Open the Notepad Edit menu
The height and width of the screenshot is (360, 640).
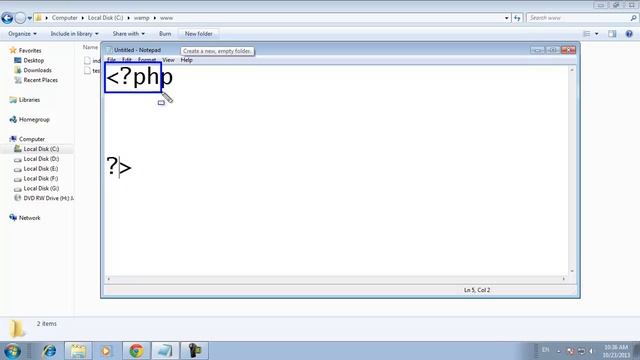[127, 60]
